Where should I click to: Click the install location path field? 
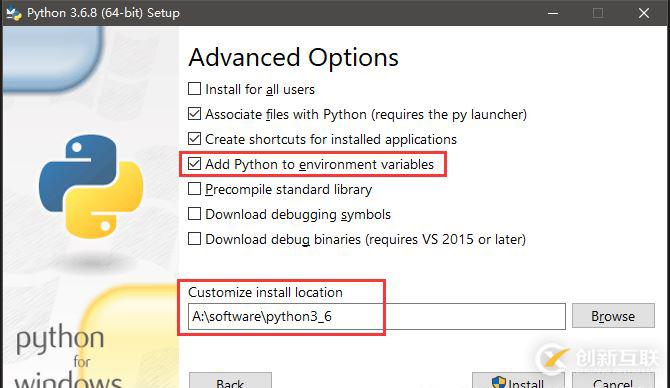tap(376, 317)
